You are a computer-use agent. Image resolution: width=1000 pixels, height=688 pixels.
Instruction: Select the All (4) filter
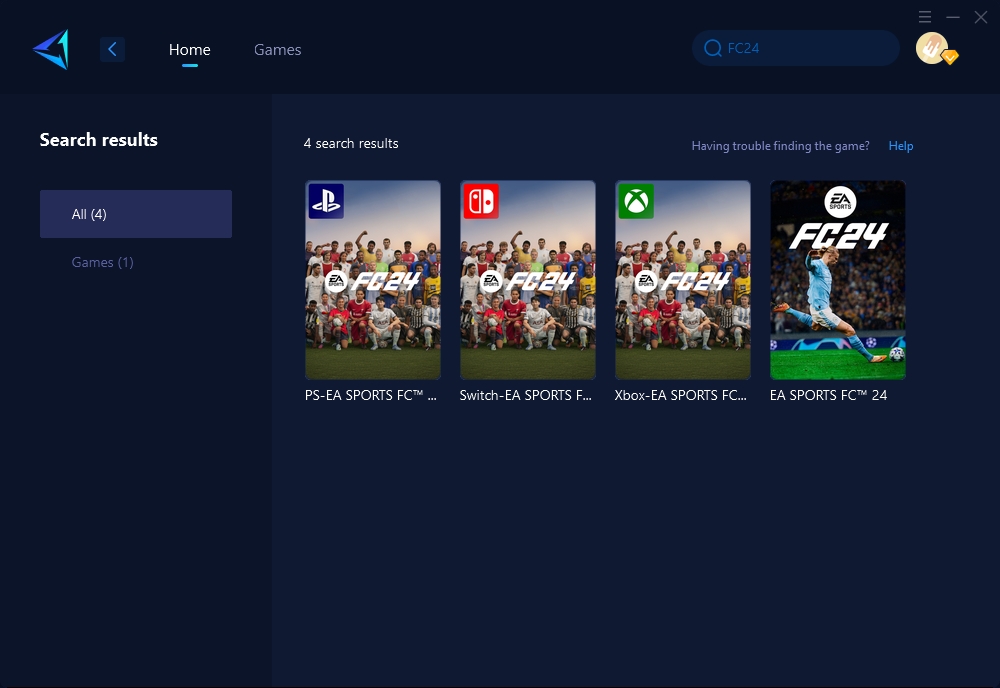[136, 214]
